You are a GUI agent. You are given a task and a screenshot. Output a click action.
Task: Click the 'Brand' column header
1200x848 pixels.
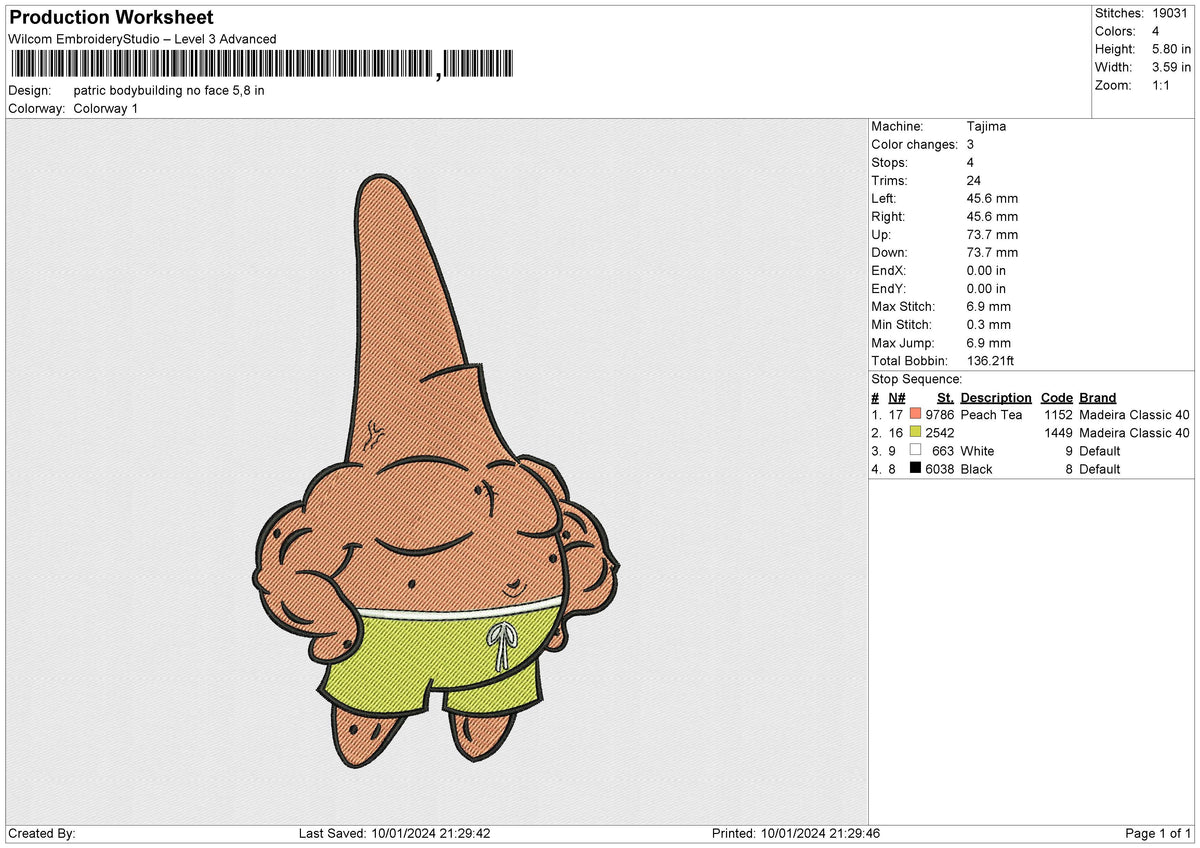pos(1098,397)
